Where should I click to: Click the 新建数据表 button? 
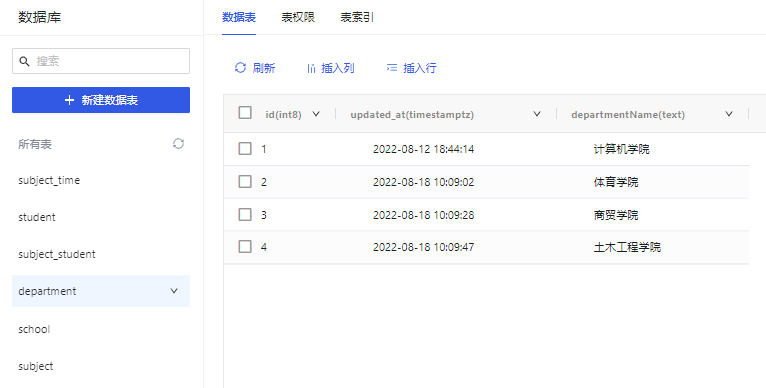pyautogui.click(x=101, y=100)
